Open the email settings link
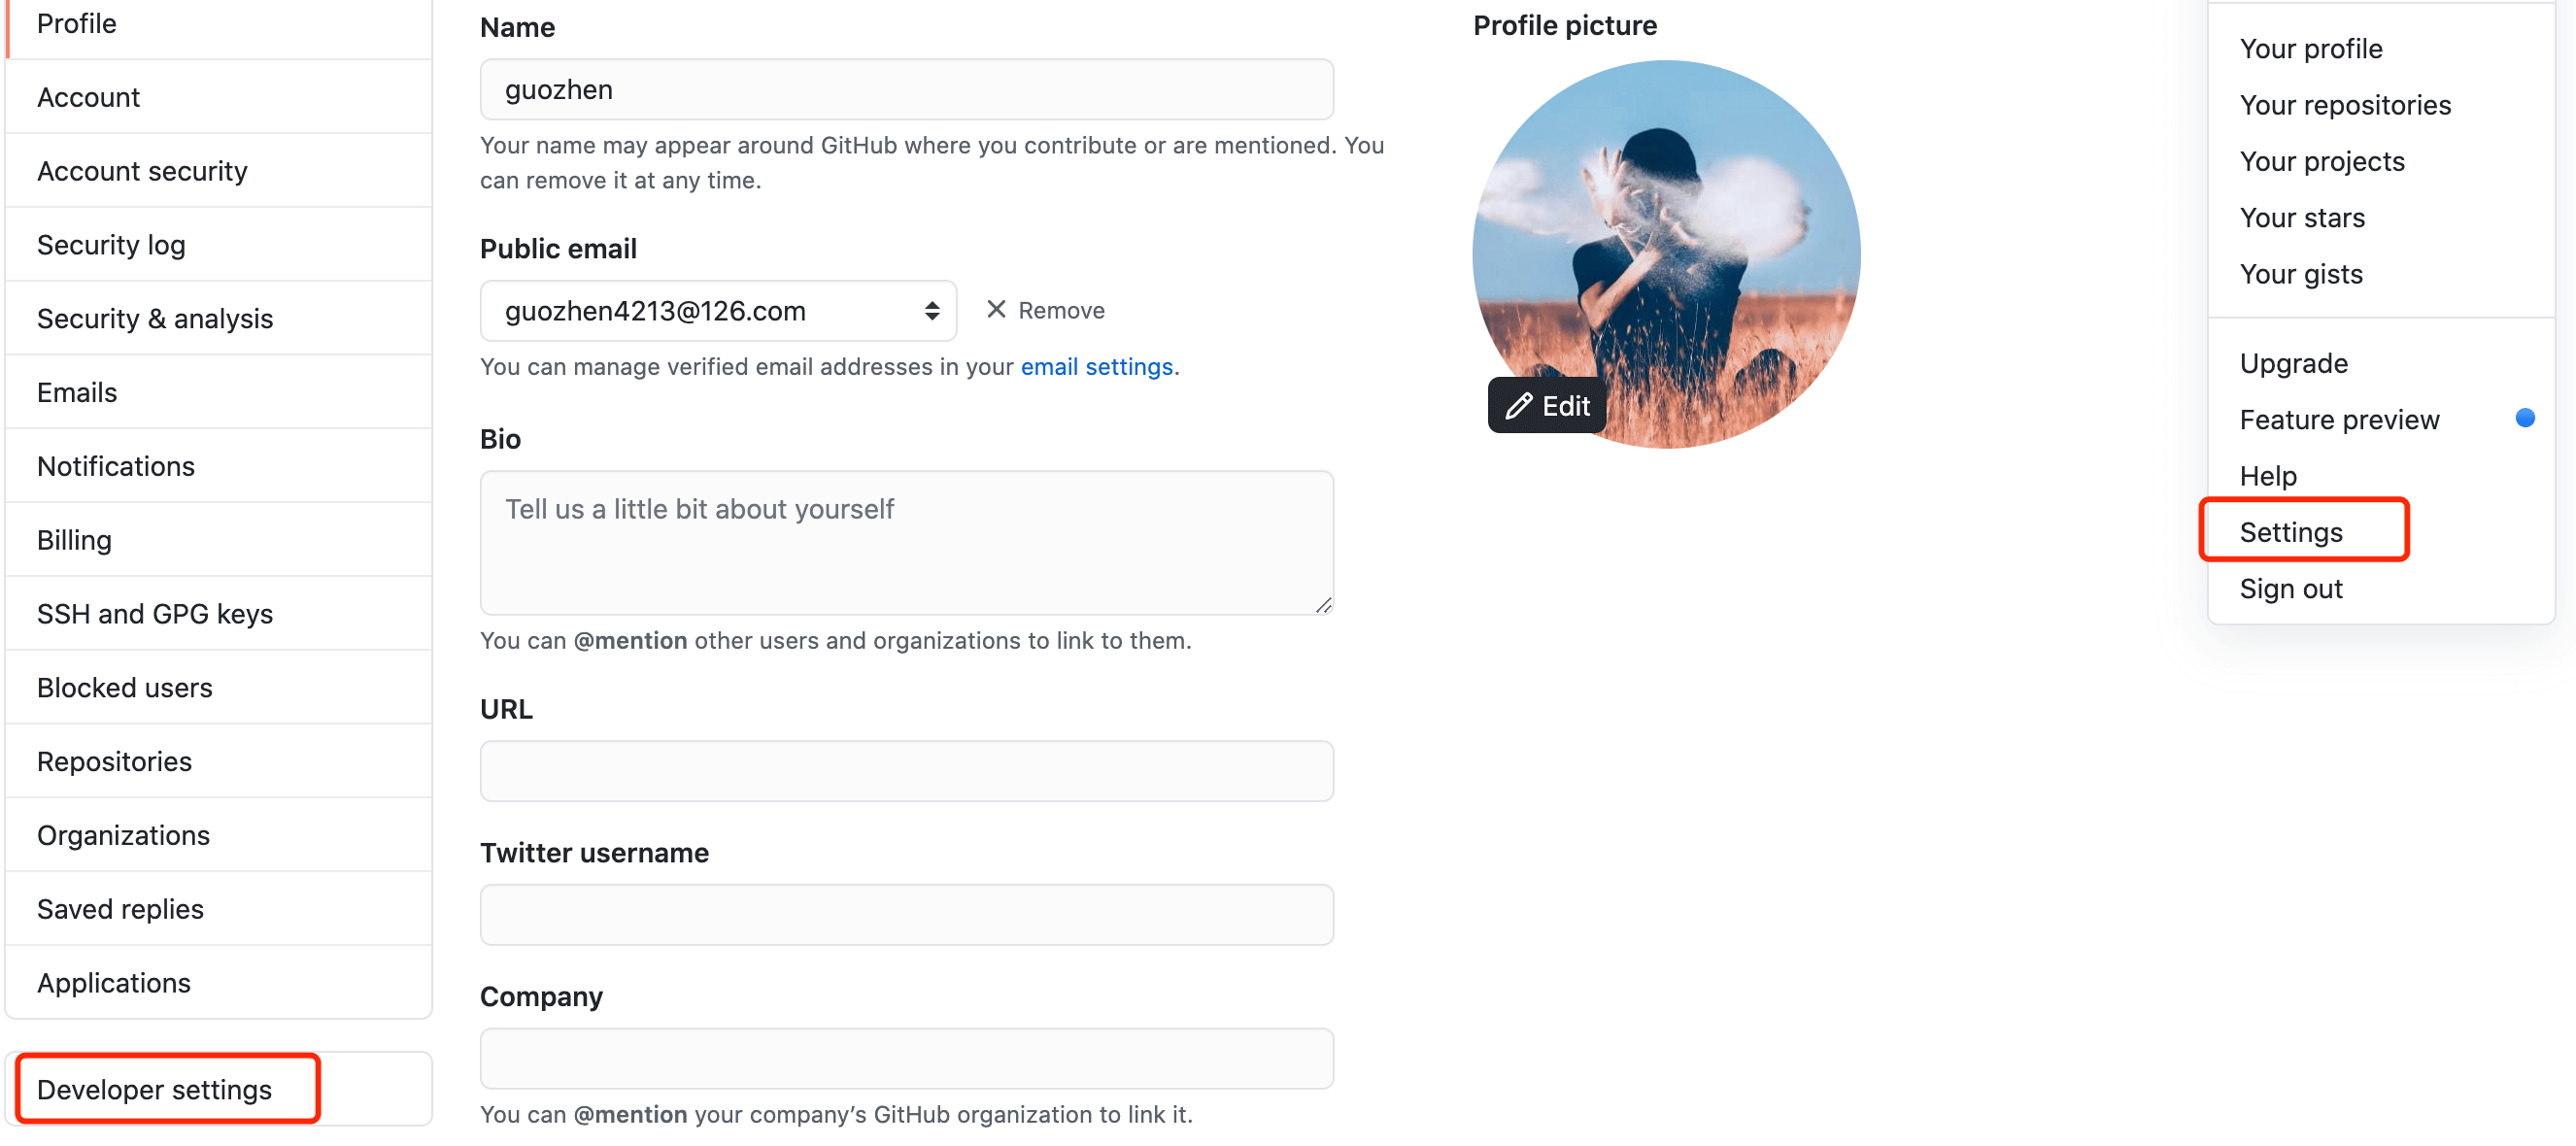Screen dimensions: 2576x1146 (1096, 367)
